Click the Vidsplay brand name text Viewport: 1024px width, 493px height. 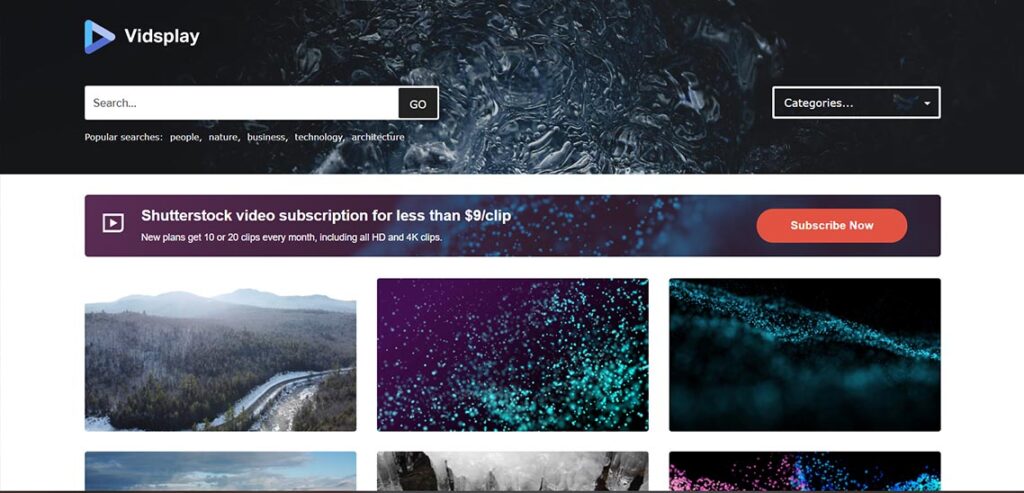[162, 37]
